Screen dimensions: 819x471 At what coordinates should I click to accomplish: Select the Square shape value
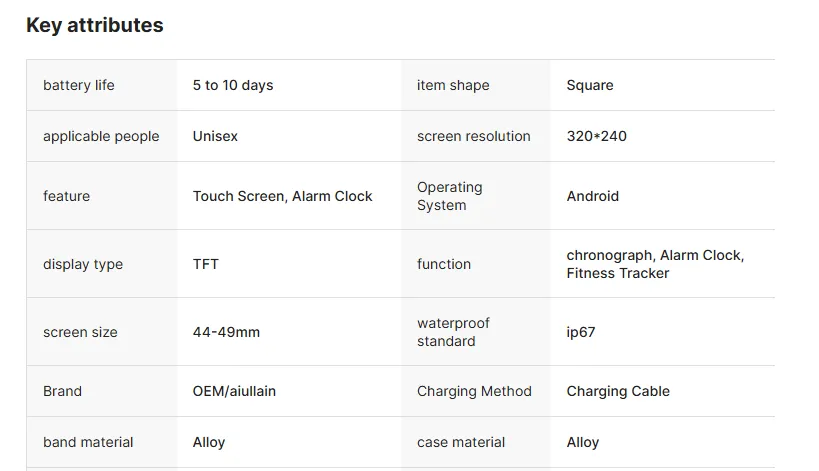coord(590,85)
